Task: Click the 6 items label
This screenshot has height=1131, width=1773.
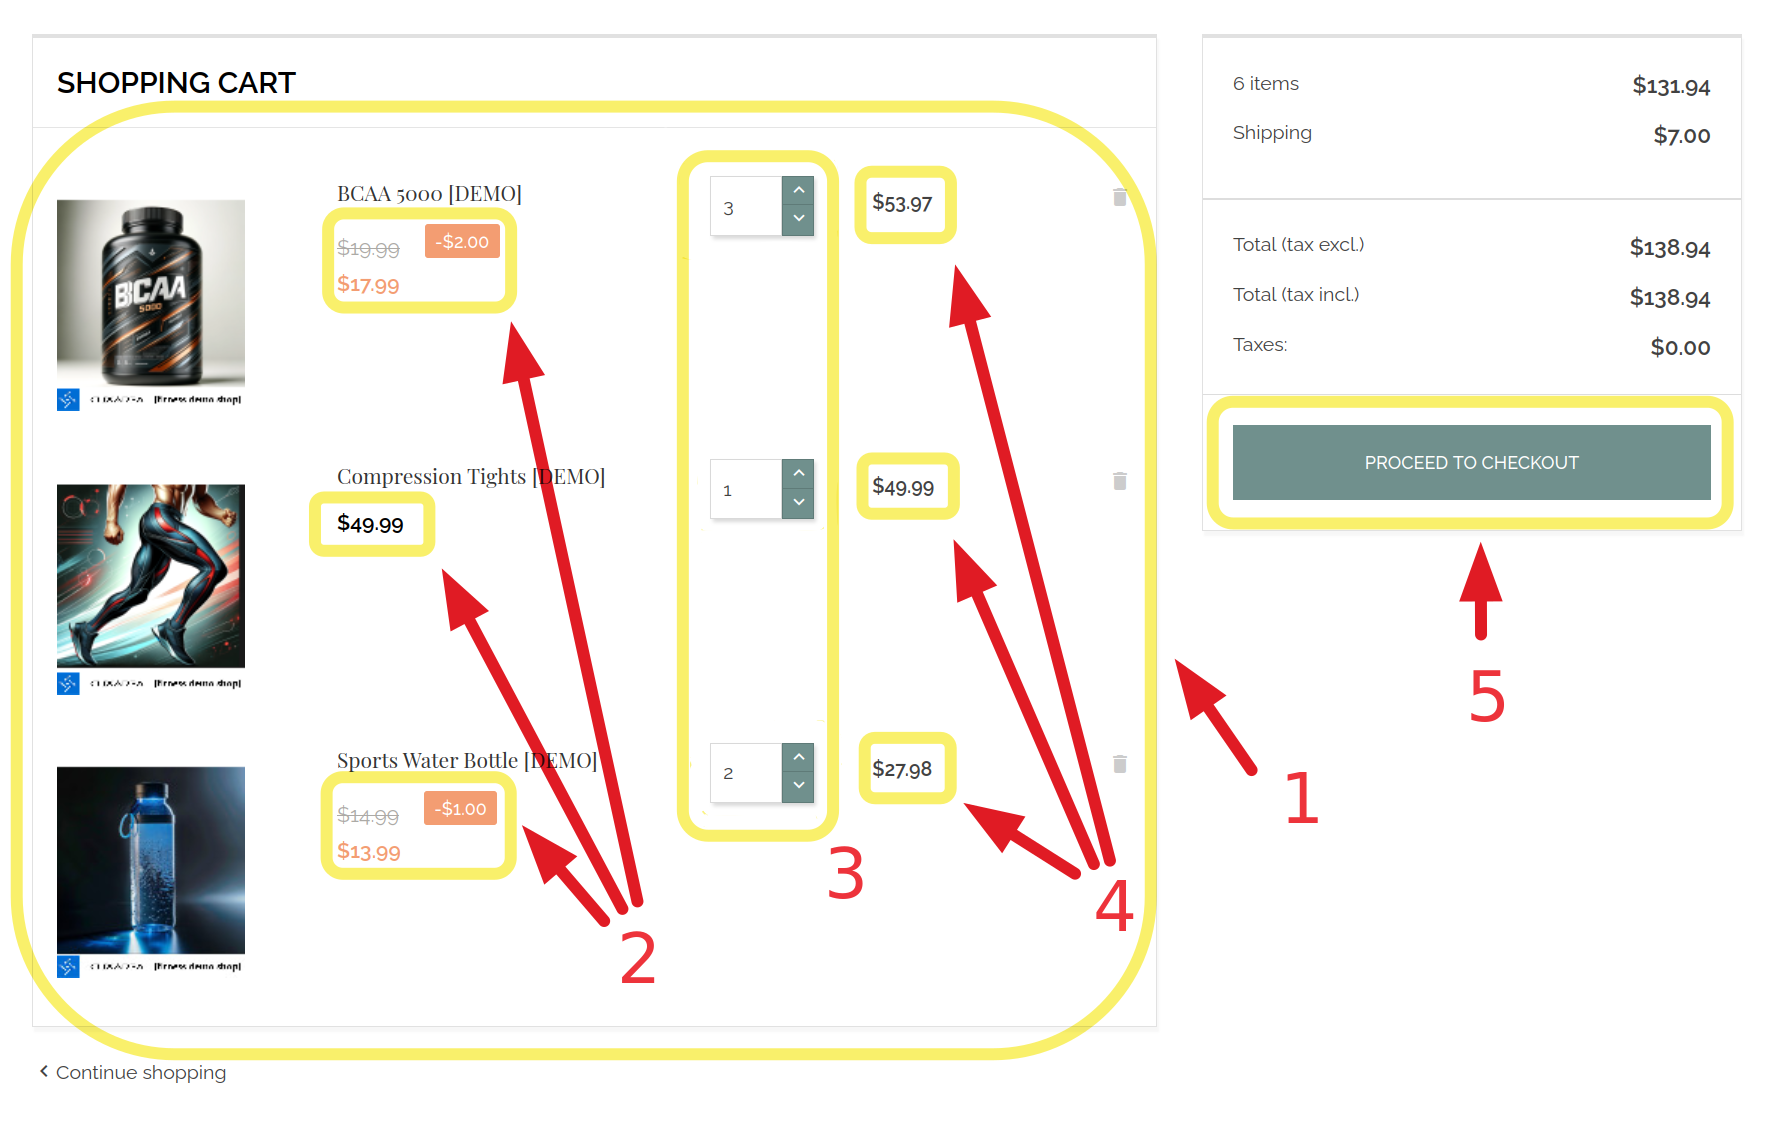Action: click(1266, 84)
